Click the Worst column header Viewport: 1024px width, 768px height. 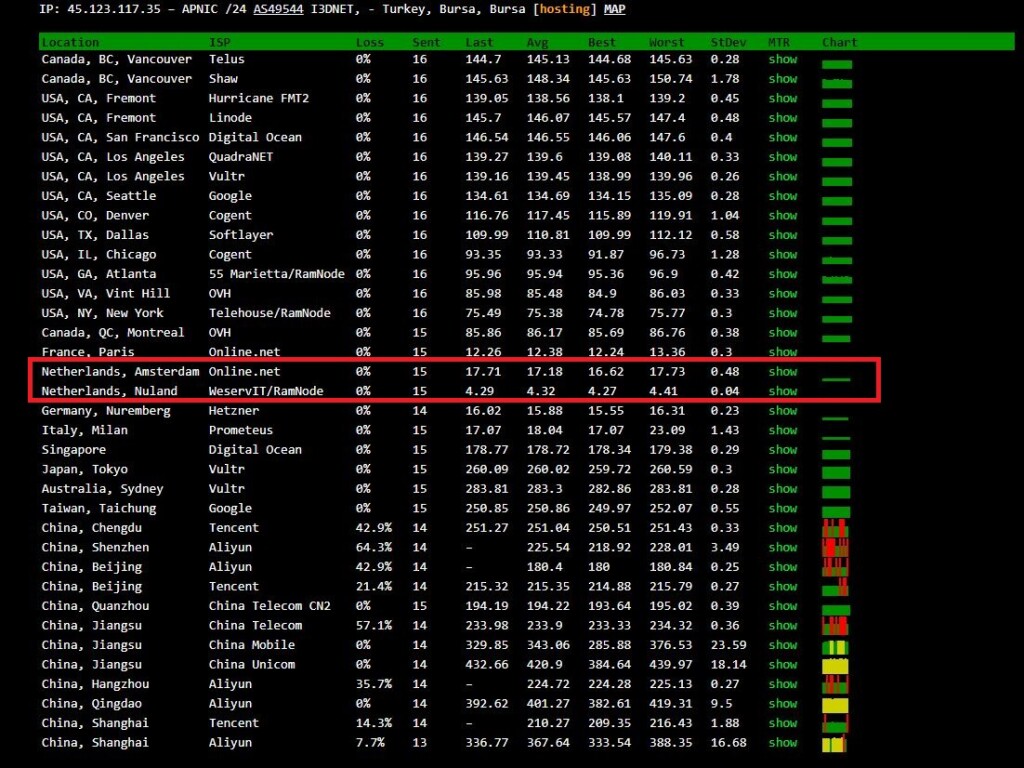pos(667,42)
